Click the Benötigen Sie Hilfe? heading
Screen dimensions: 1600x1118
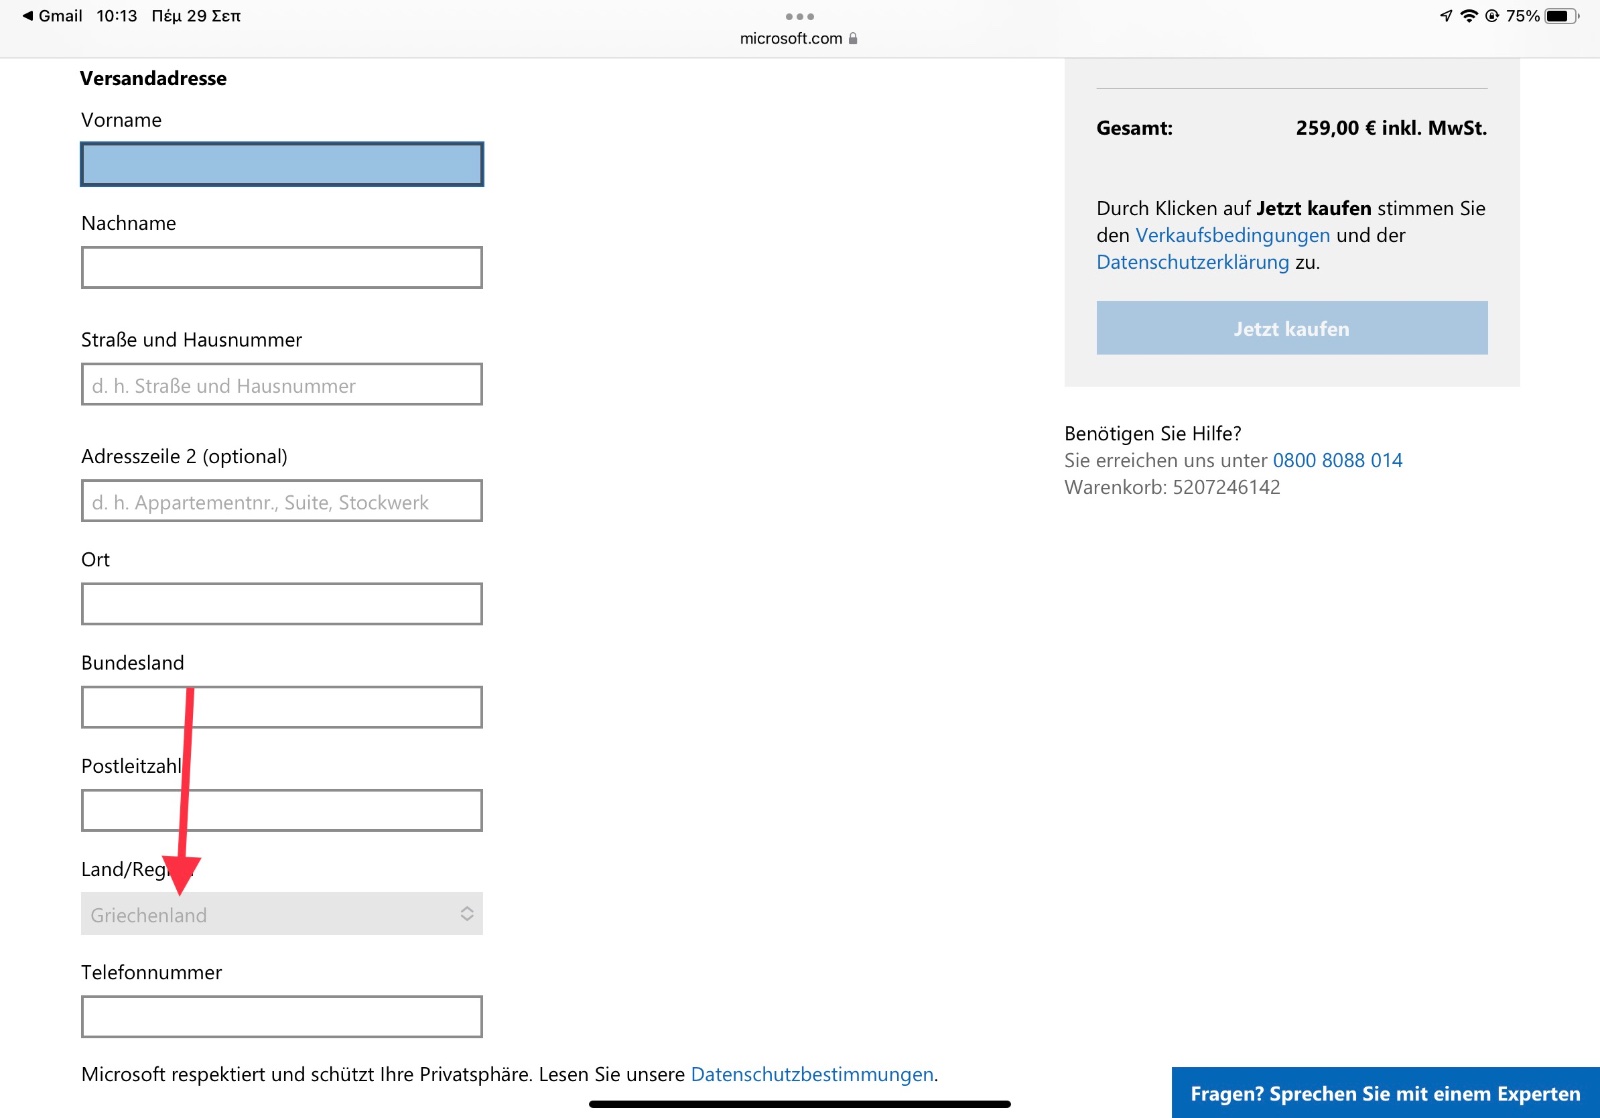tap(1153, 433)
